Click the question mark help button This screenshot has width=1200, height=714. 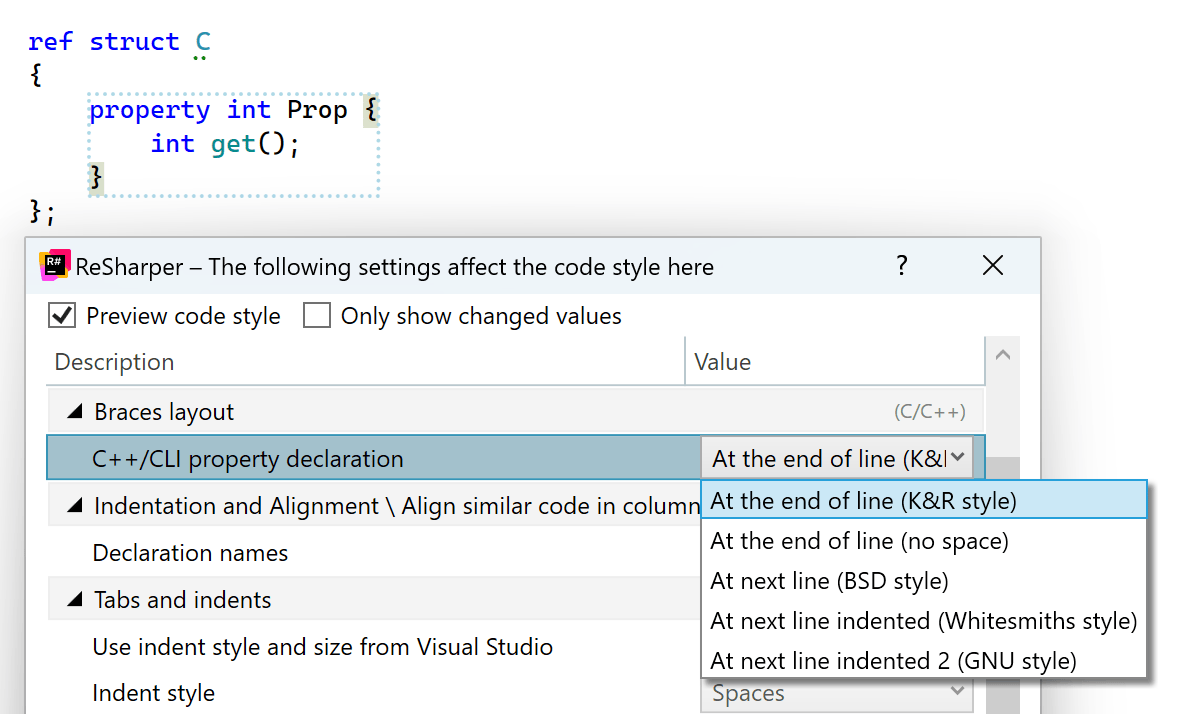902,266
